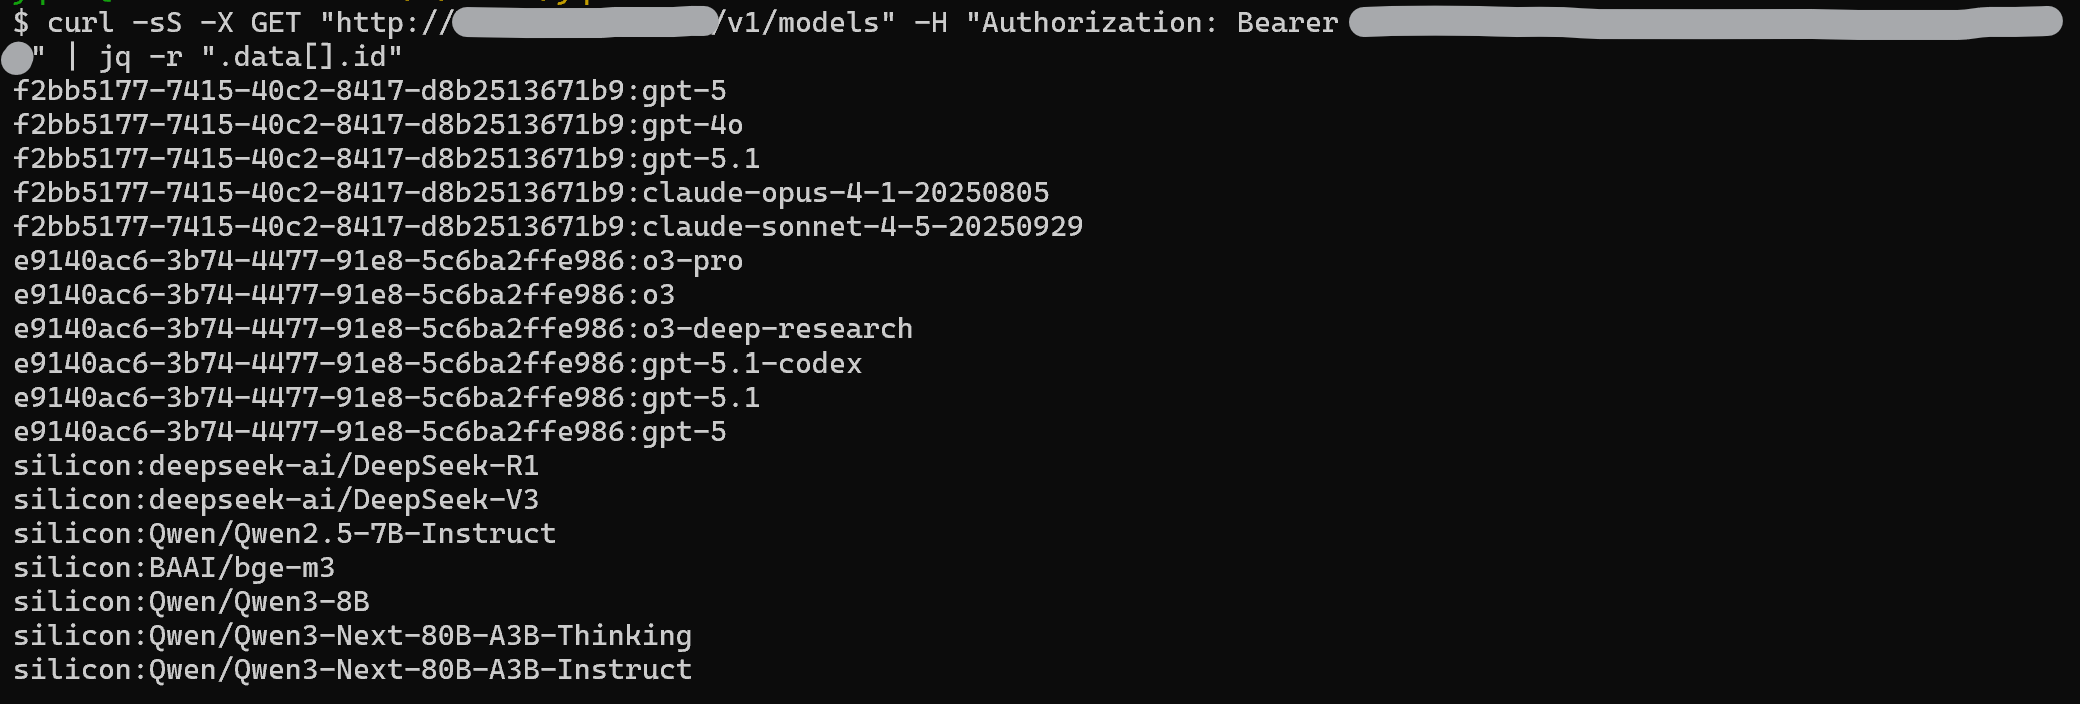This screenshot has width=2080, height=704.
Task: Click the e9140ac6 gpt-5.1 model line
Action: tap(386, 397)
